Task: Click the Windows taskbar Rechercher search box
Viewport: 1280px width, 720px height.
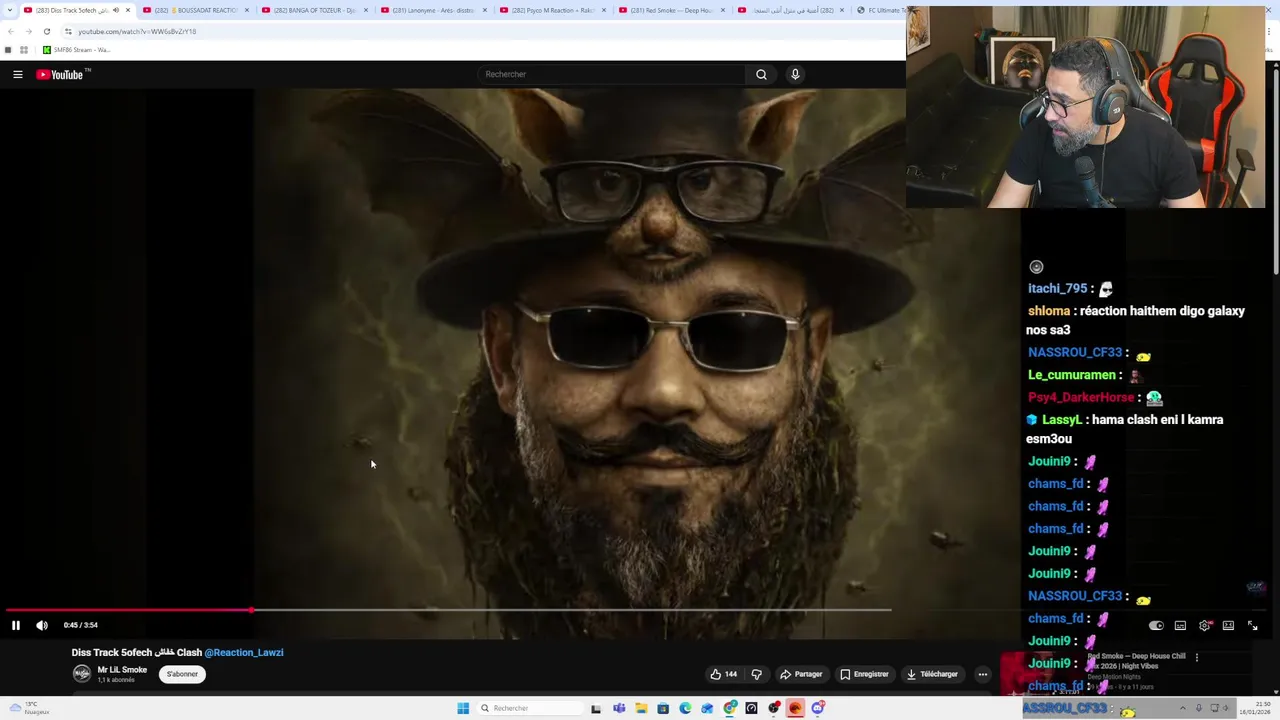Action: 529,708
